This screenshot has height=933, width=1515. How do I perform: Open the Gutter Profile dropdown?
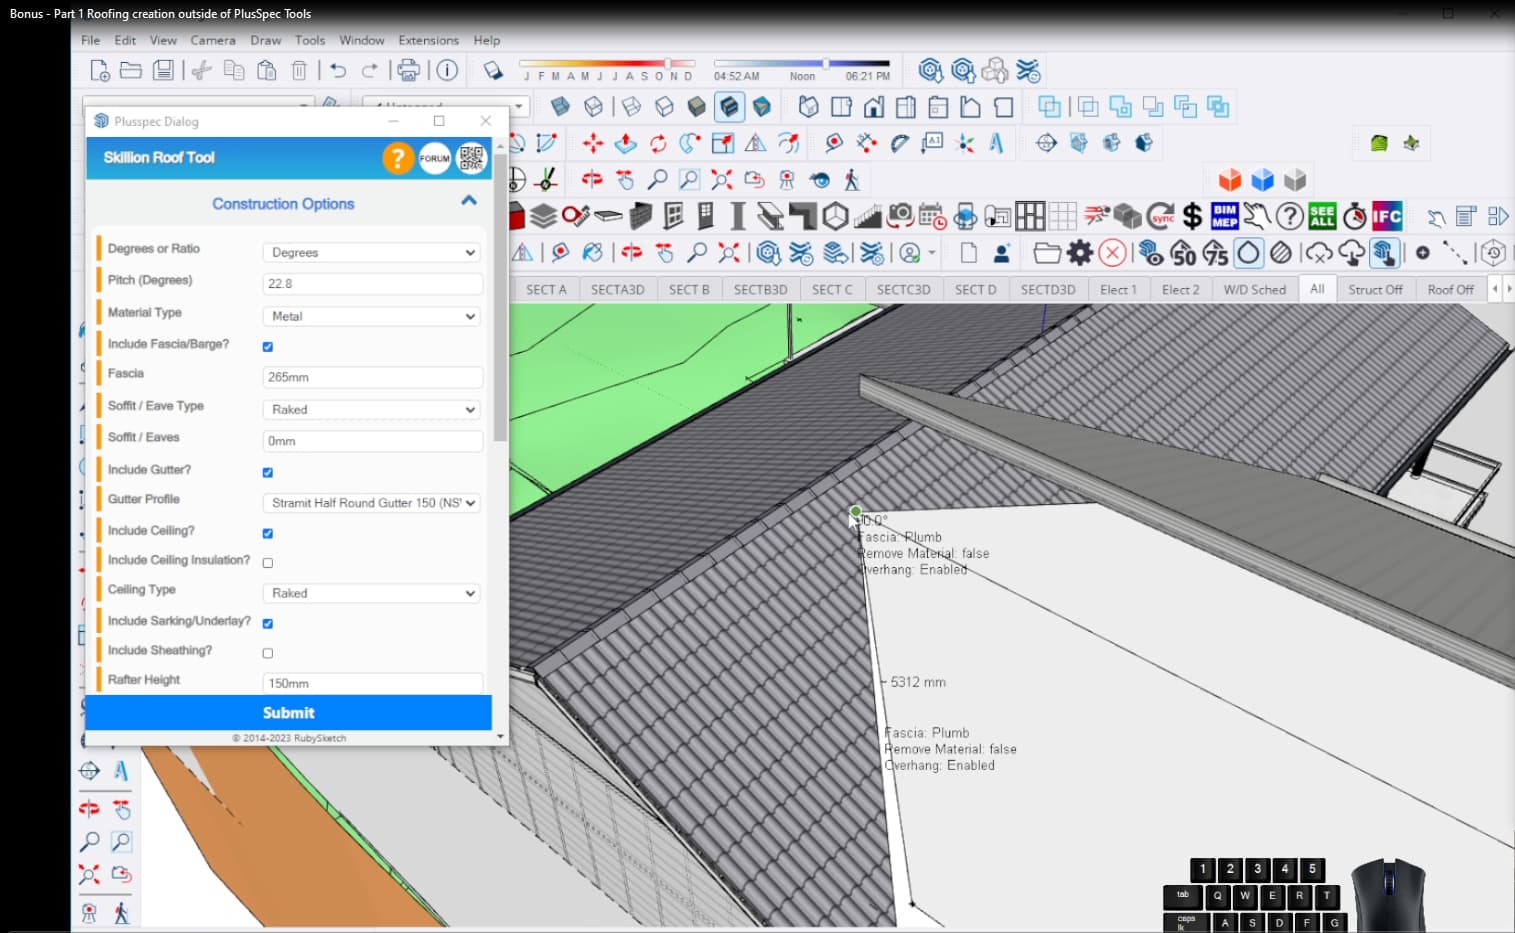372,503
